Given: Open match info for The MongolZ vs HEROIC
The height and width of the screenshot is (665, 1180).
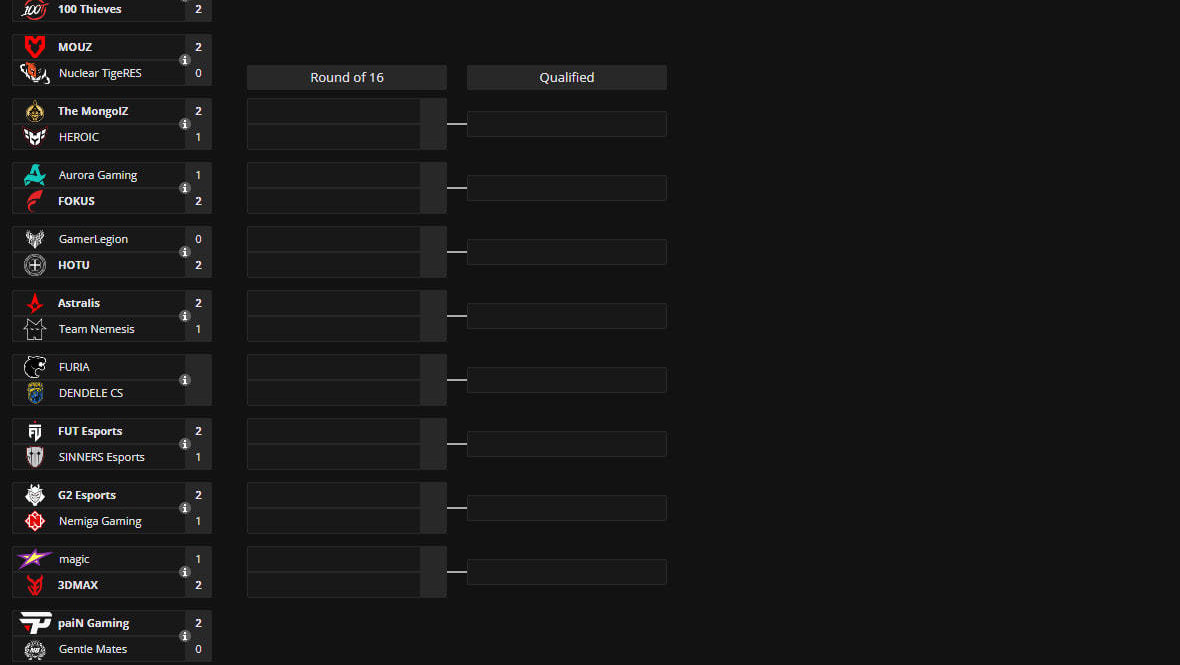Looking at the screenshot, I should tap(184, 124).
